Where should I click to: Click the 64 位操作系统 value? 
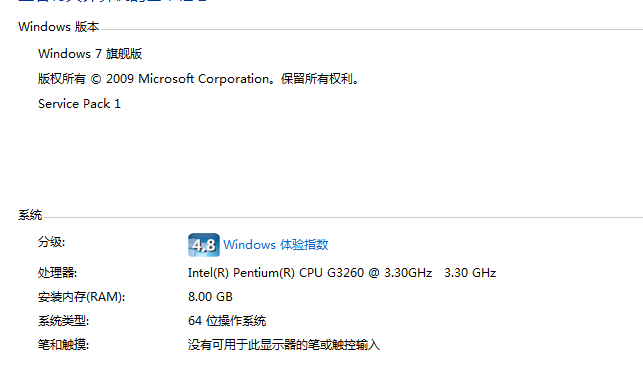[227, 321]
